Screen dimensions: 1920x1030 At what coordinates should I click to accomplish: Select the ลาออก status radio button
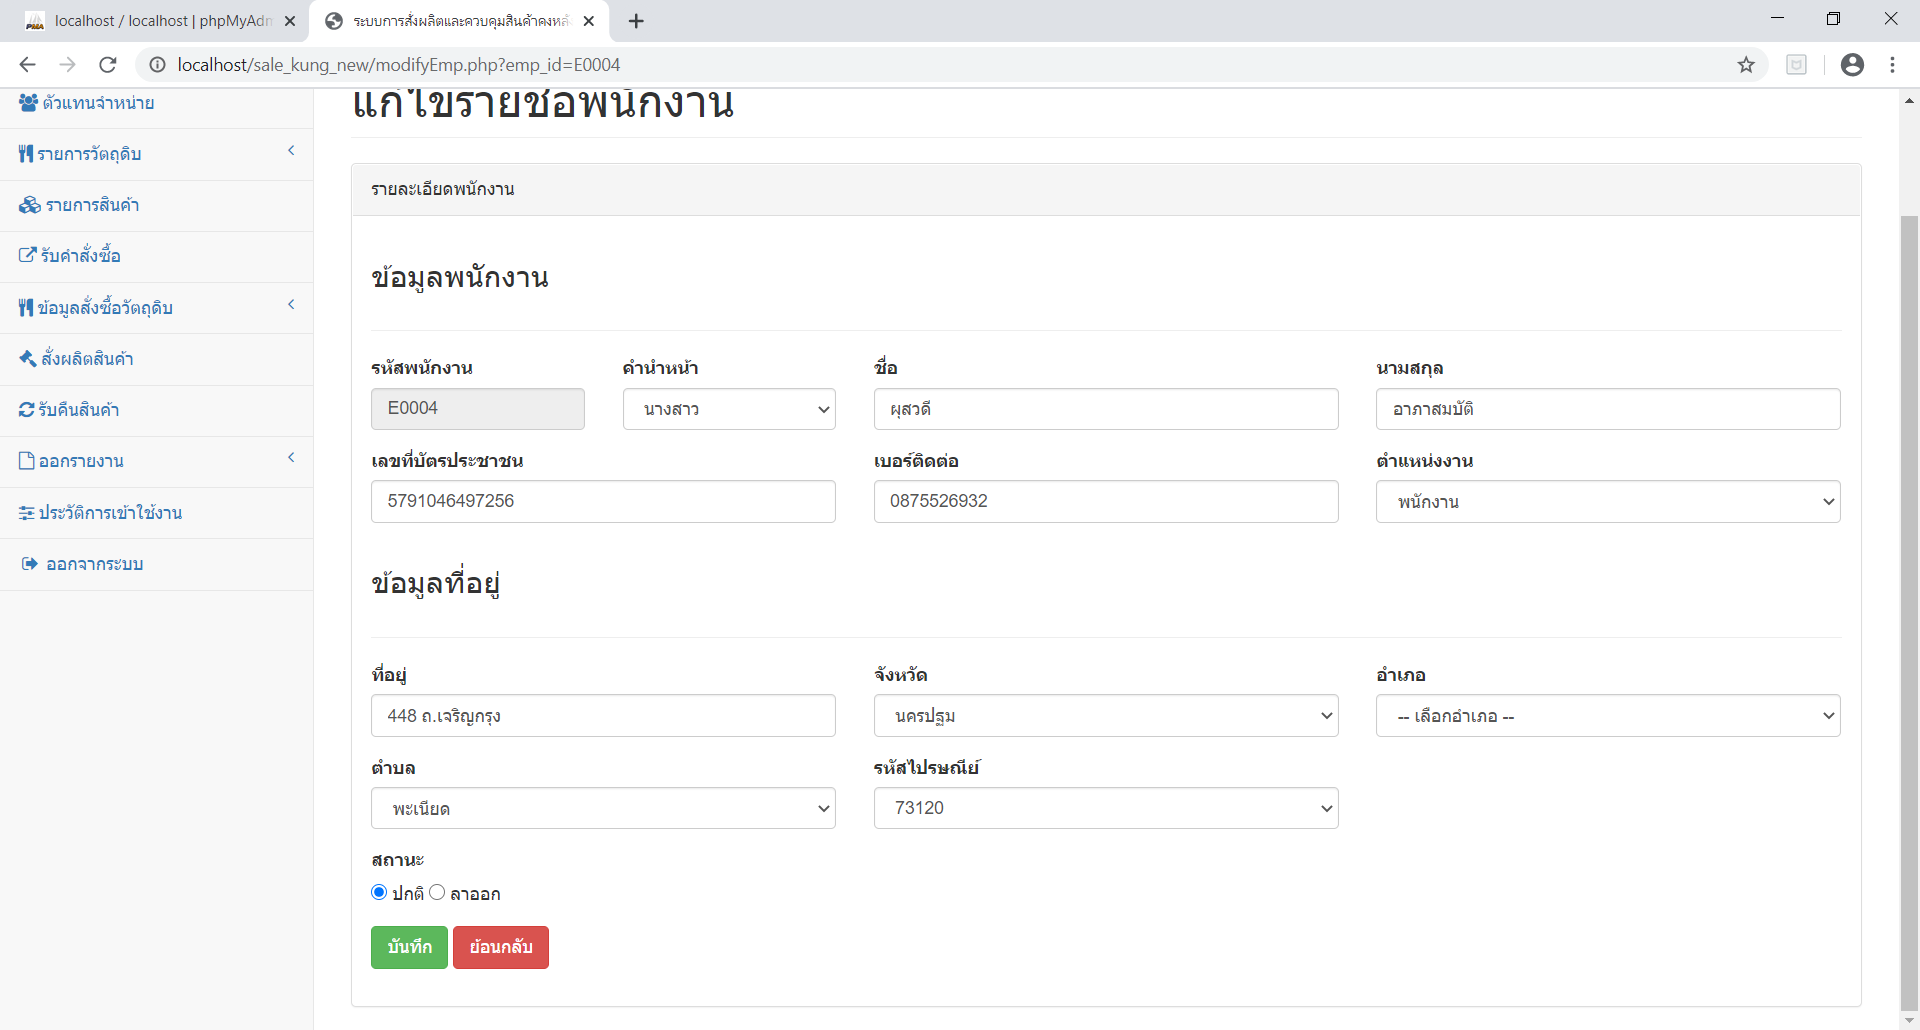[x=437, y=892]
